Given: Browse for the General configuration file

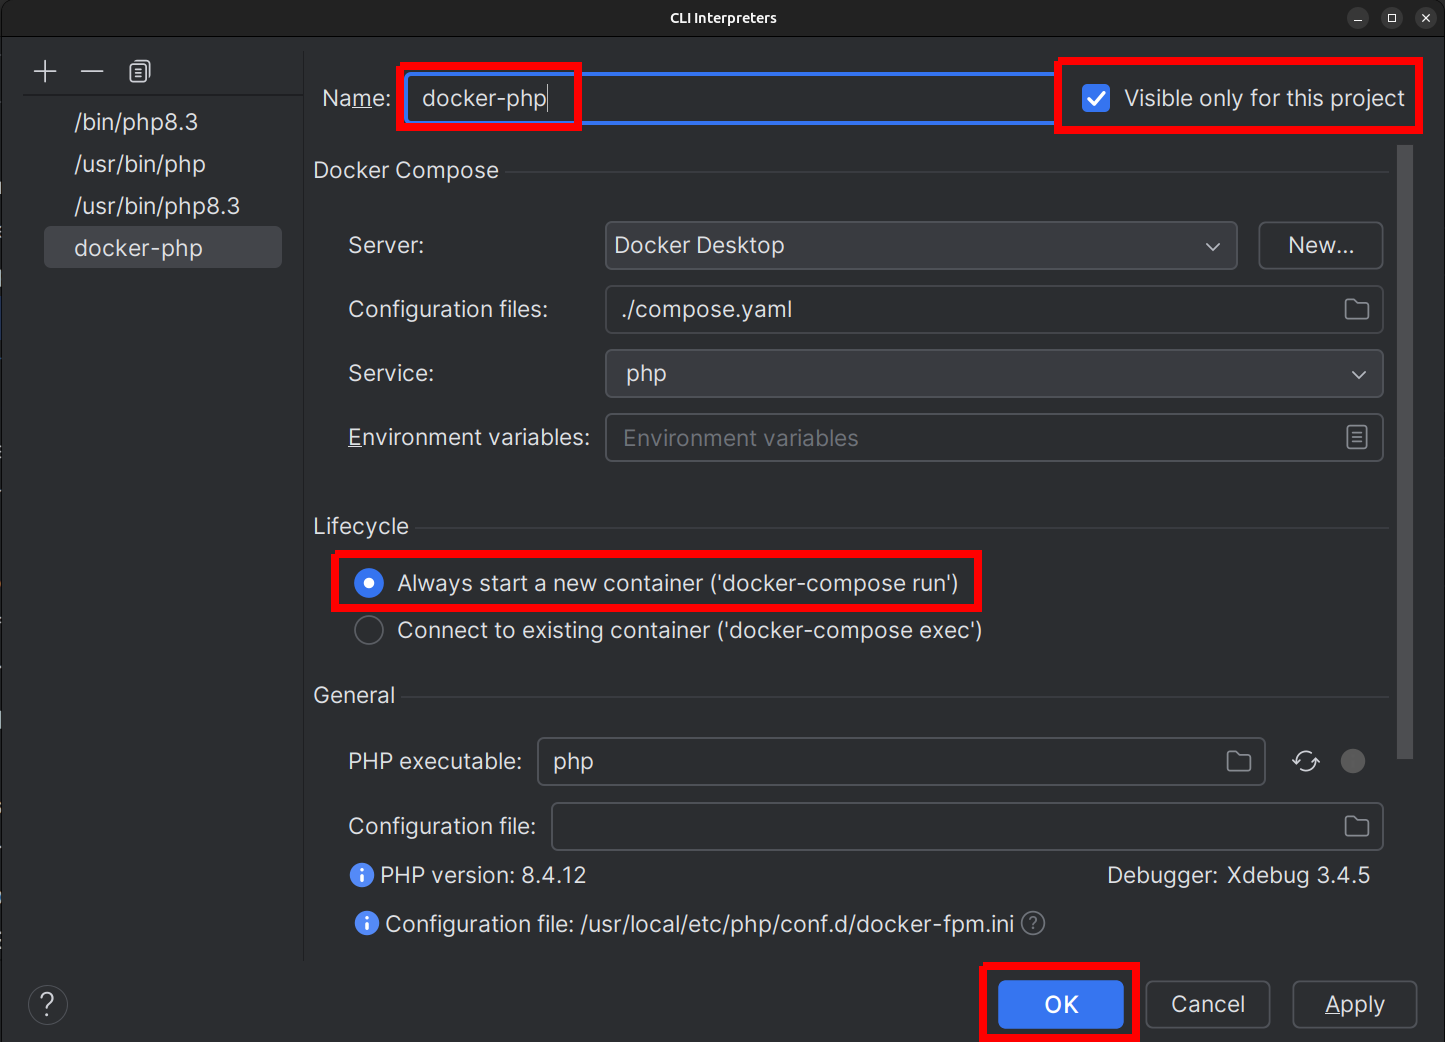Looking at the screenshot, I should [1356, 826].
